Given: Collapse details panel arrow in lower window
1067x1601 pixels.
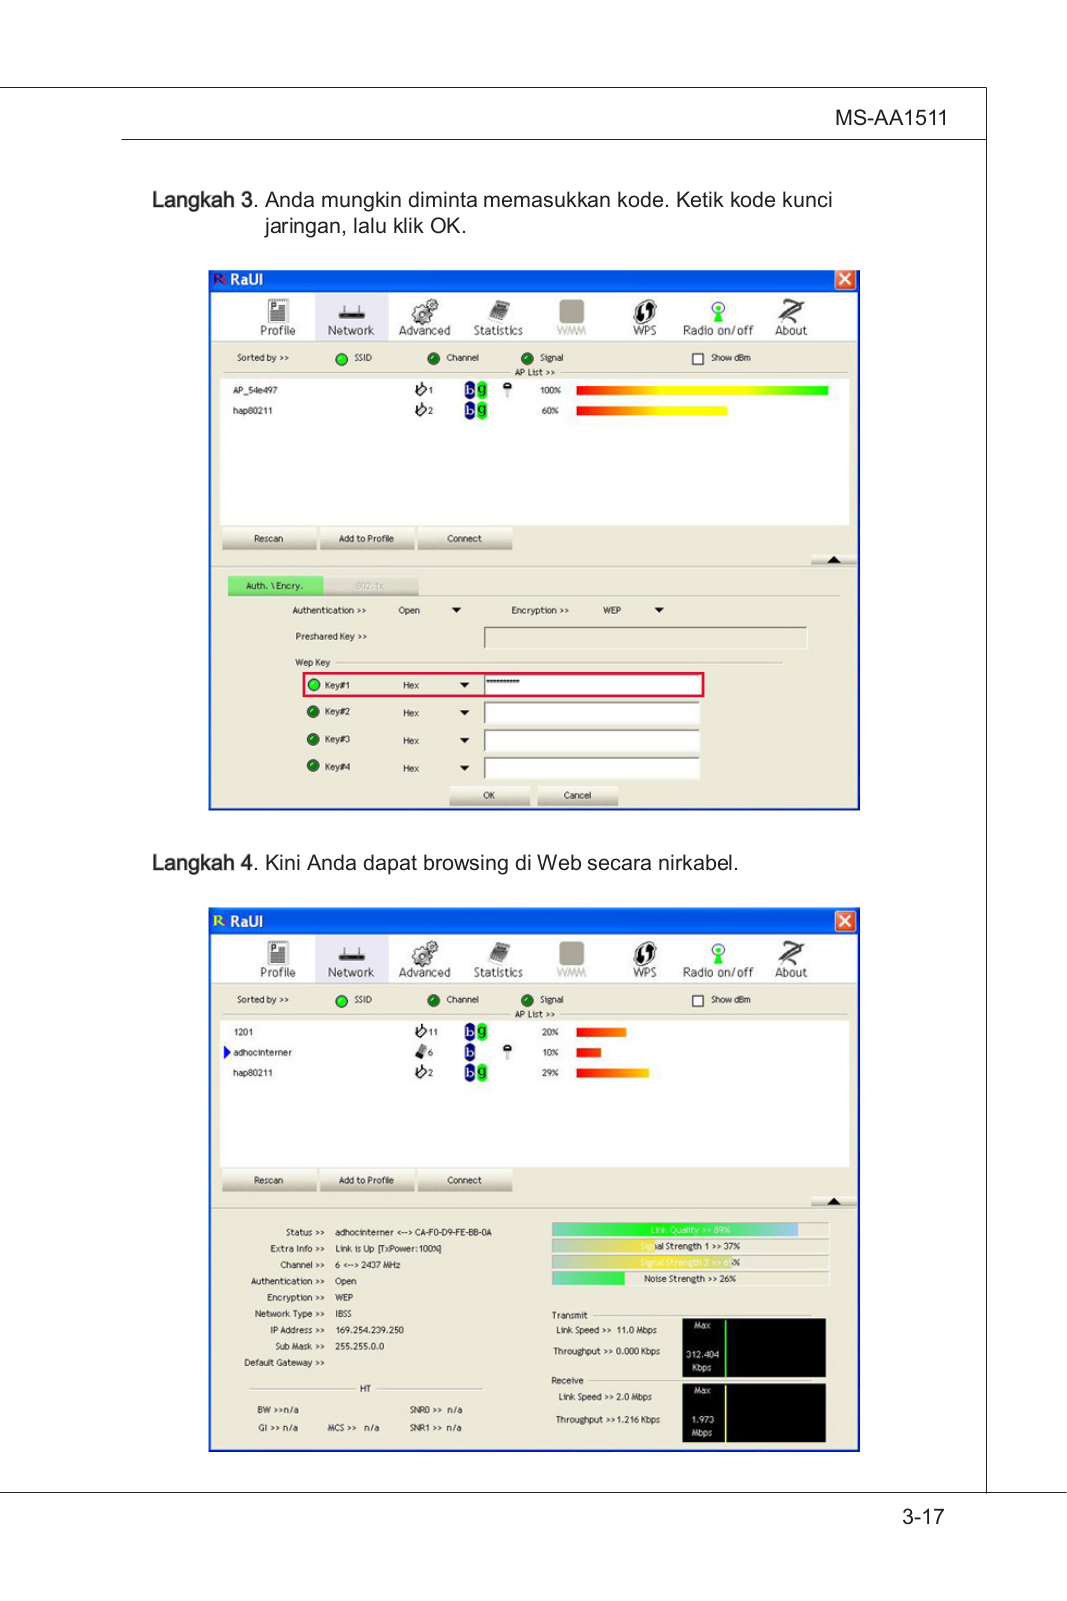Looking at the screenshot, I should [834, 1201].
